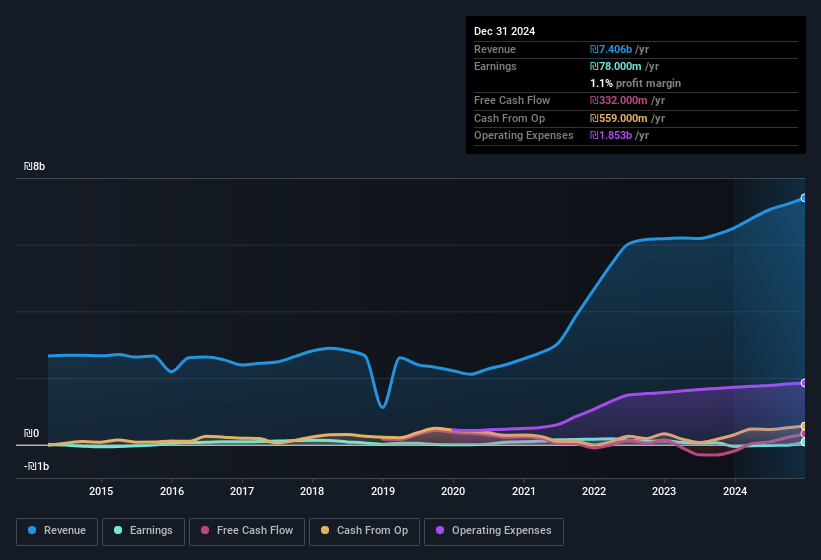Click the 1.1% profit margin text
Image resolution: width=821 pixels, height=560 pixels.
[x=636, y=83]
